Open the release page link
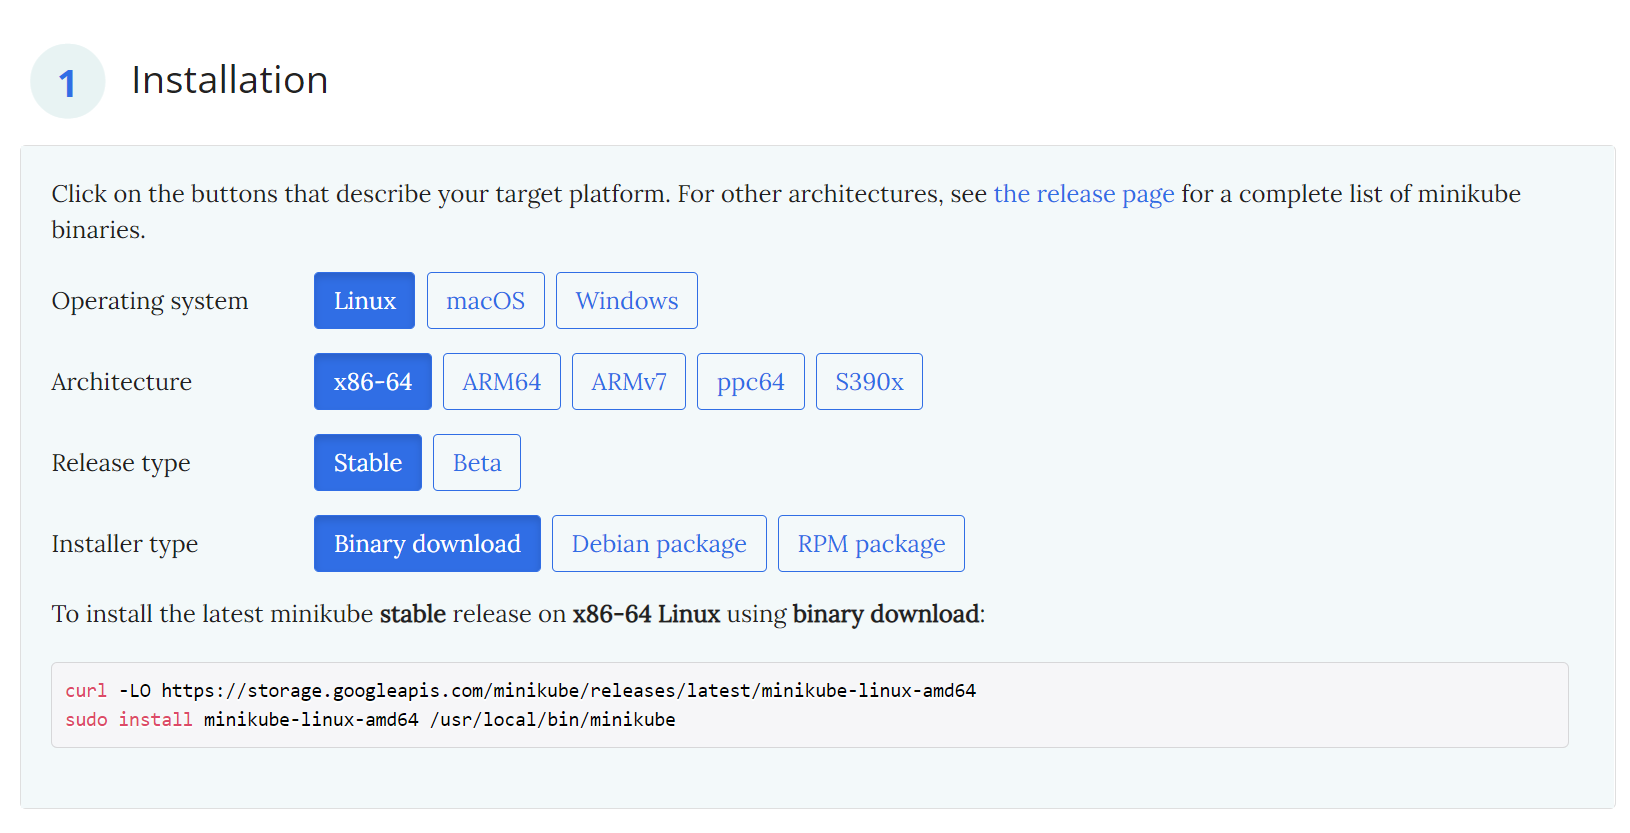The height and width of the screenshot is (833, 1630). [x=1084, y=193]
